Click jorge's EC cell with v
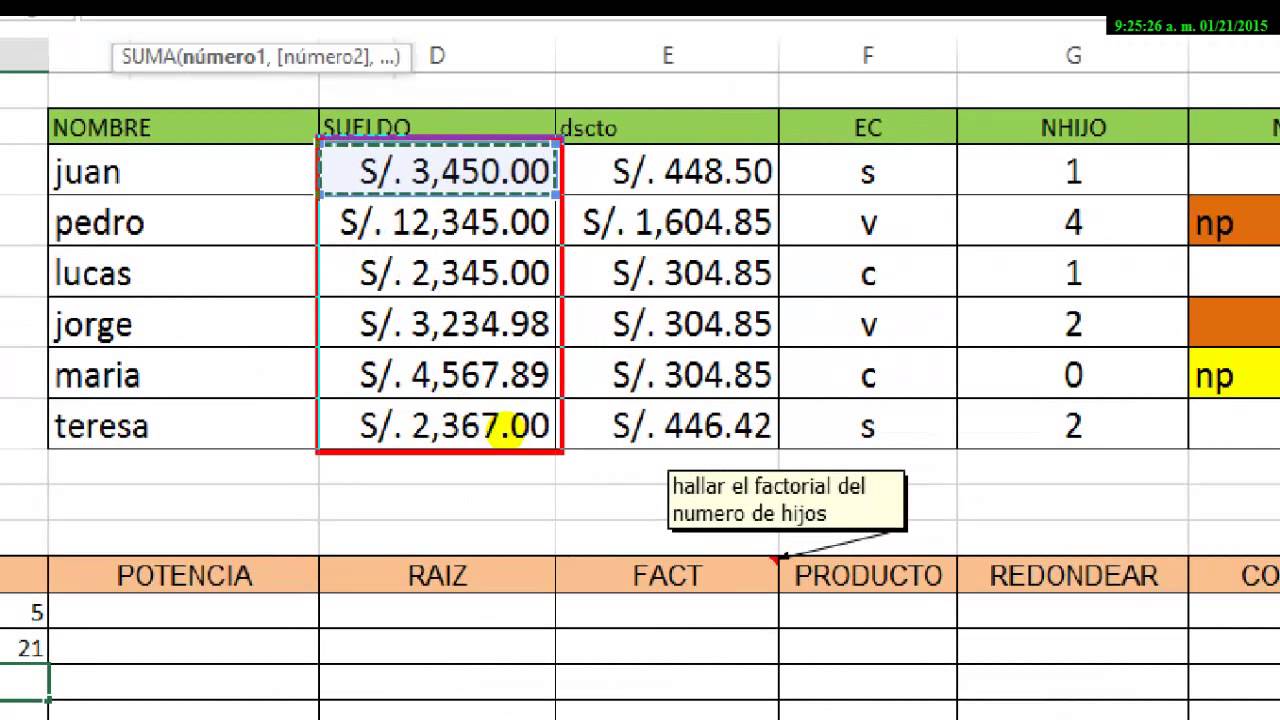Viewport: 1280px width, 720px height. click(x=868, y=324)
